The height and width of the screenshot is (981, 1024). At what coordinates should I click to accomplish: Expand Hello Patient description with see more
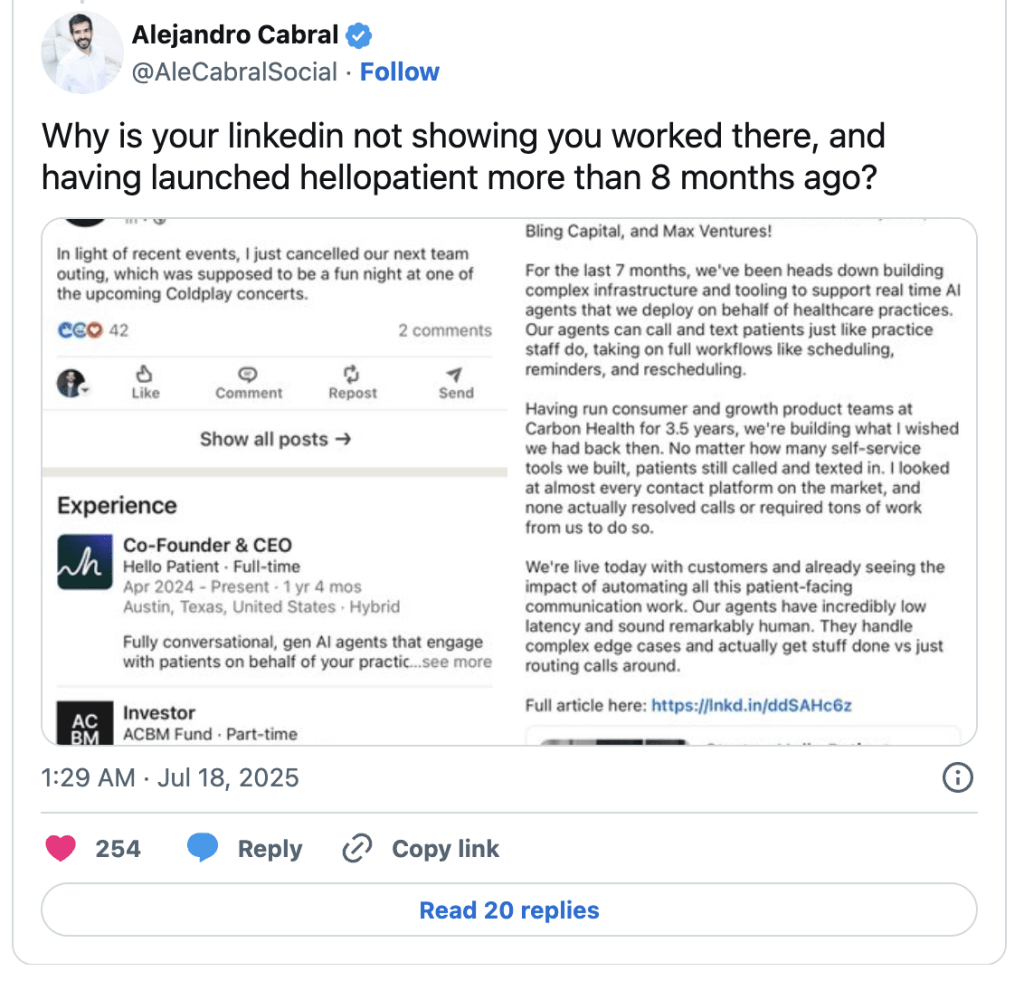(456, 662)
